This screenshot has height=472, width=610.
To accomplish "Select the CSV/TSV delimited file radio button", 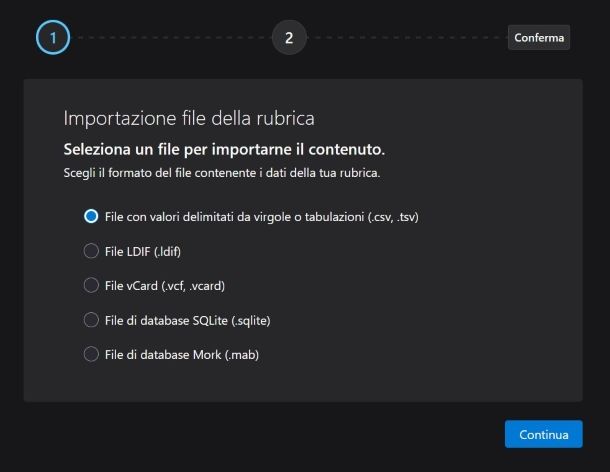I will tap(91, 216).
